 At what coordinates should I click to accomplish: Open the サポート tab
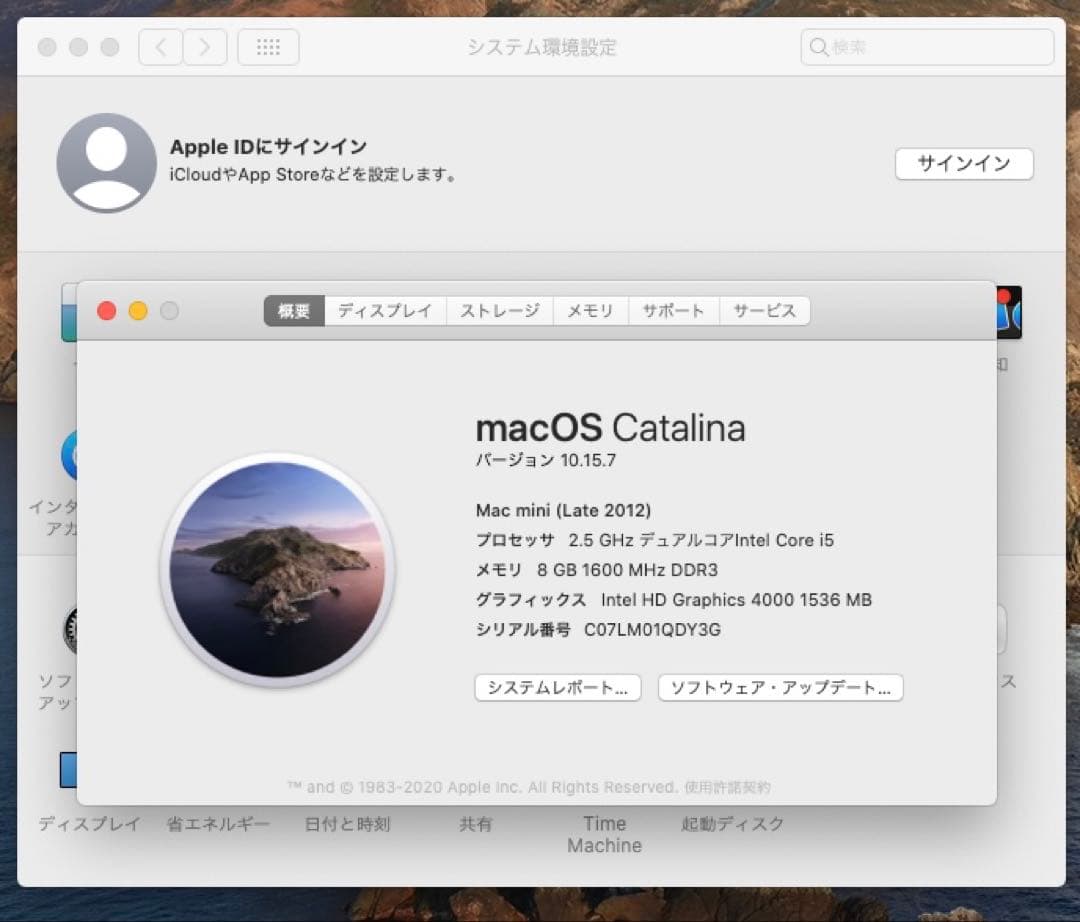pos(673,311)
